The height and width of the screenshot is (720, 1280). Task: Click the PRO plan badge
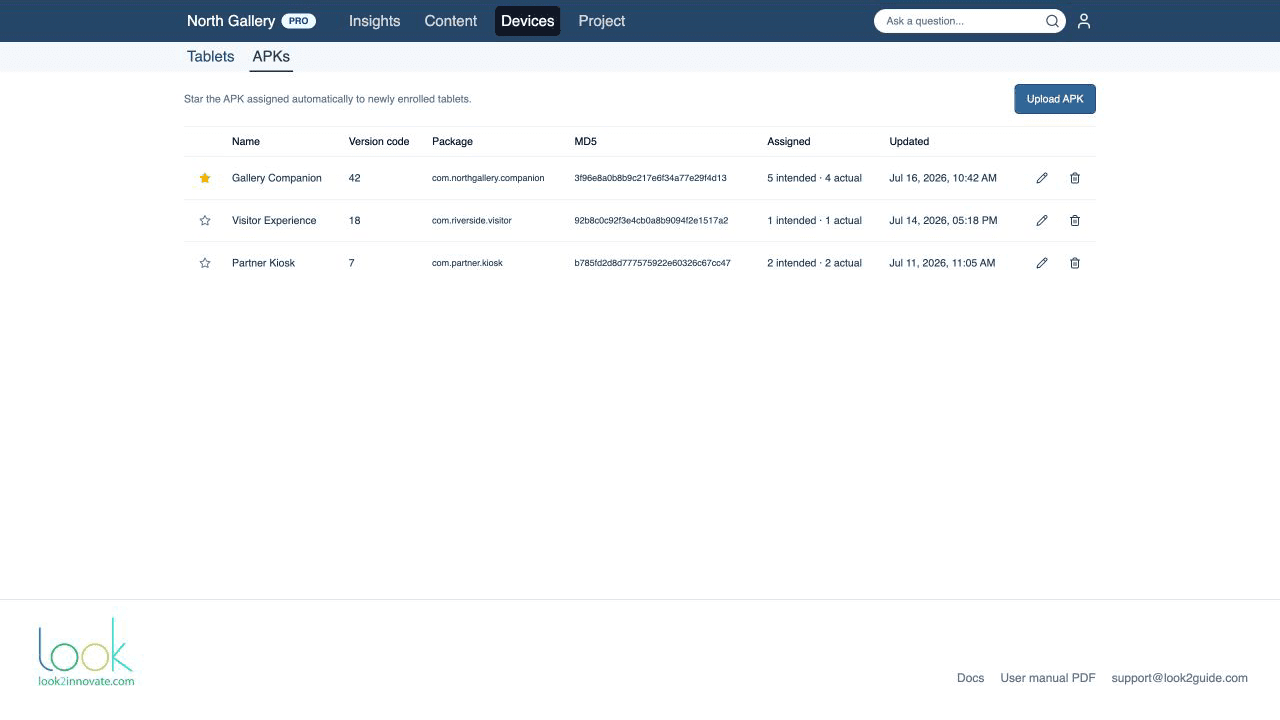298,21
